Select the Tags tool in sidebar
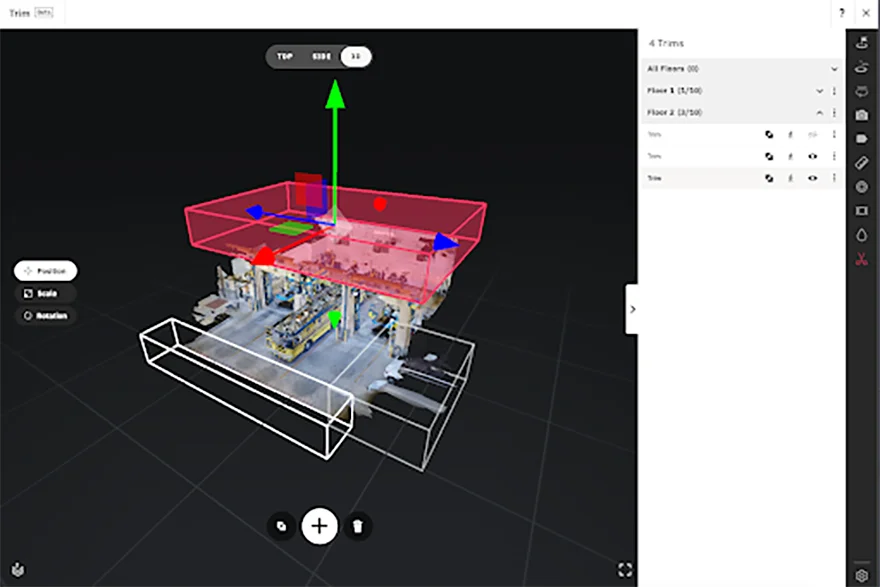 point(862,139)
